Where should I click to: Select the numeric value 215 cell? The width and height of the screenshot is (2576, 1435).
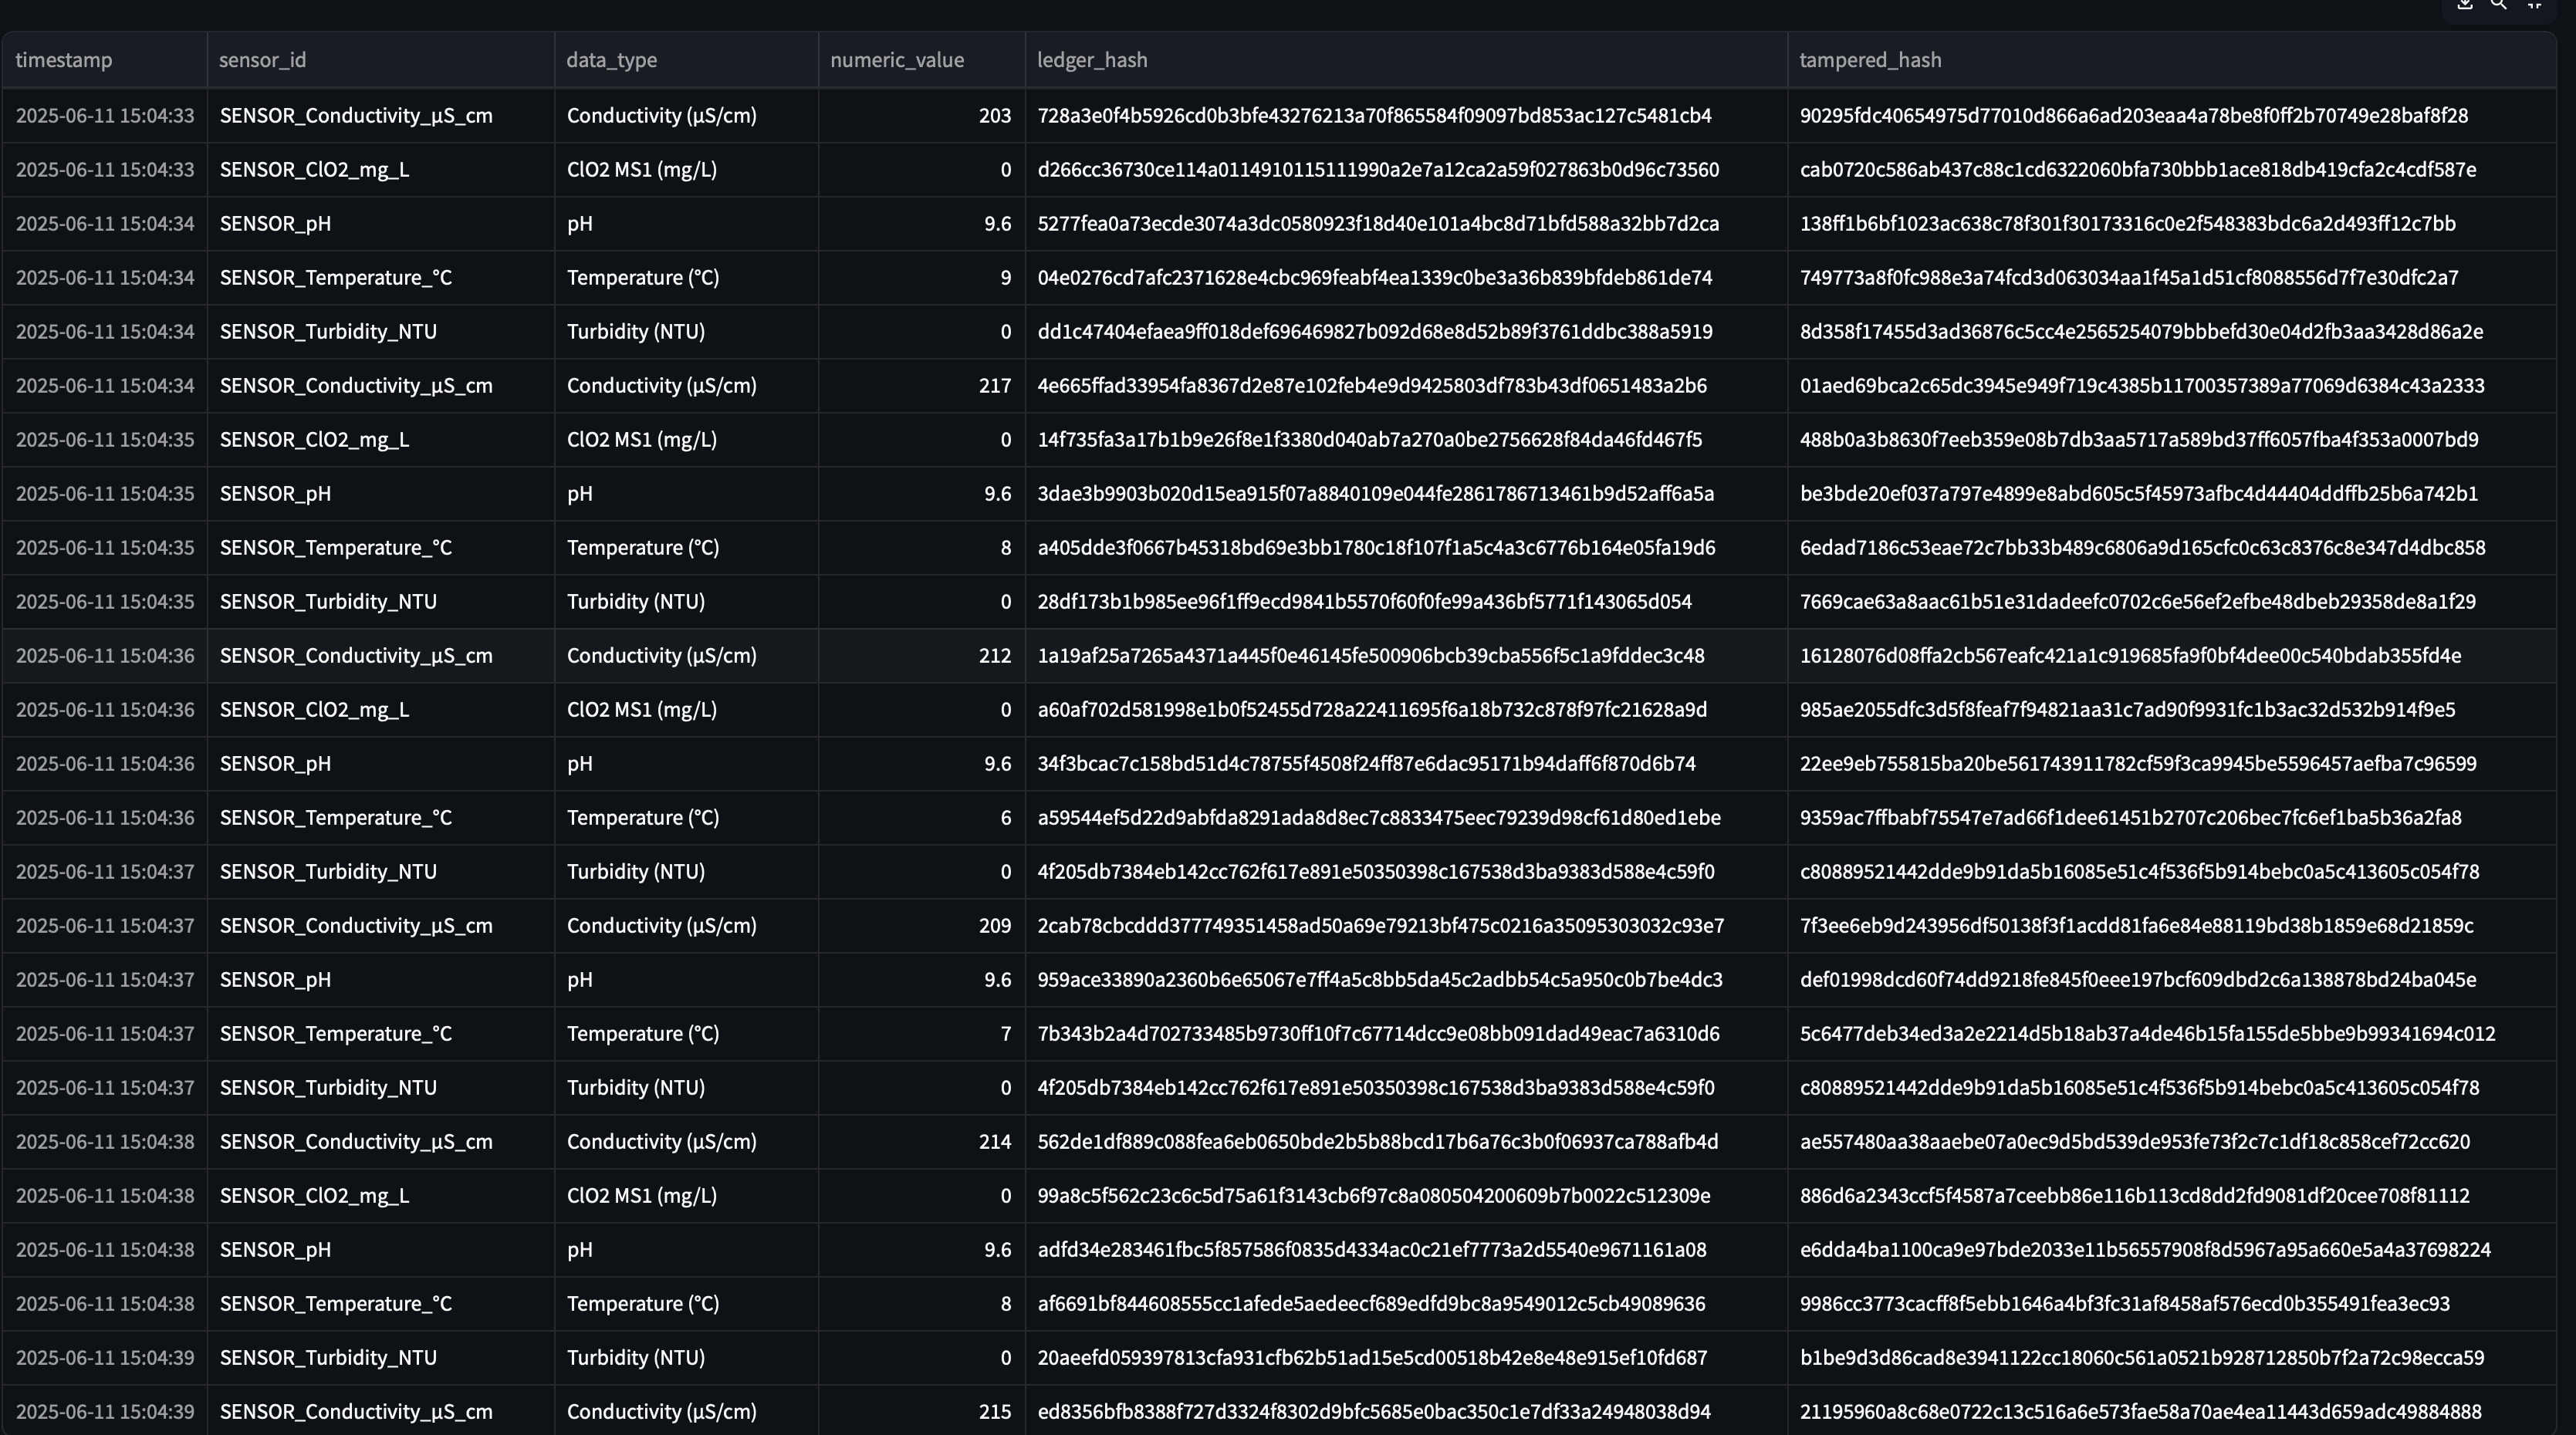[921, 1411]
